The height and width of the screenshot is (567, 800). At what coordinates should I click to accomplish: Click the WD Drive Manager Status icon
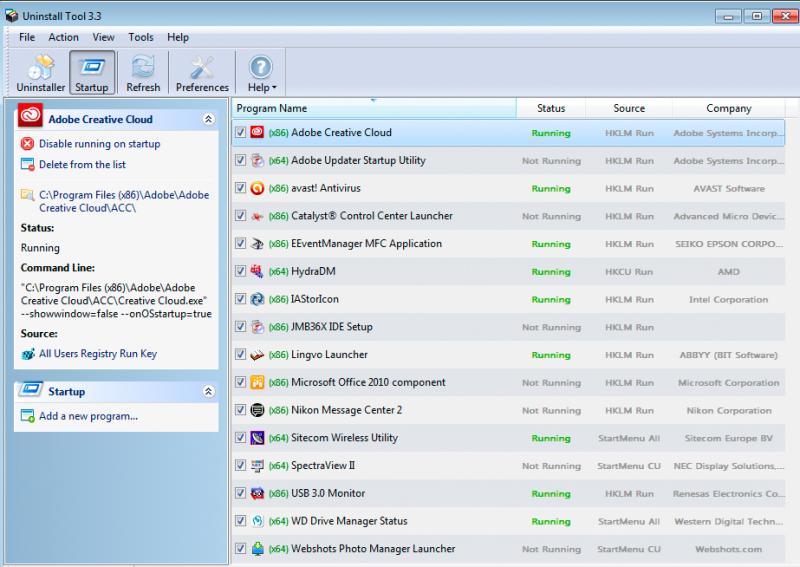[257, 521]
